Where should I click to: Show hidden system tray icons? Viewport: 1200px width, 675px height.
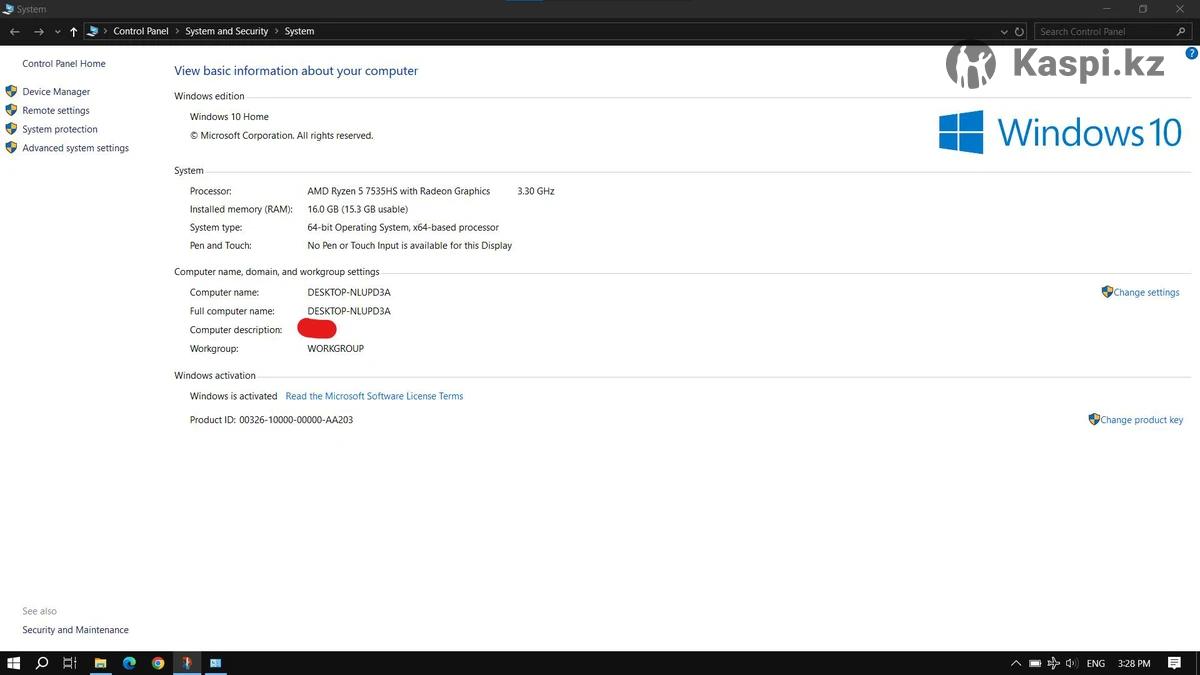1016,663
